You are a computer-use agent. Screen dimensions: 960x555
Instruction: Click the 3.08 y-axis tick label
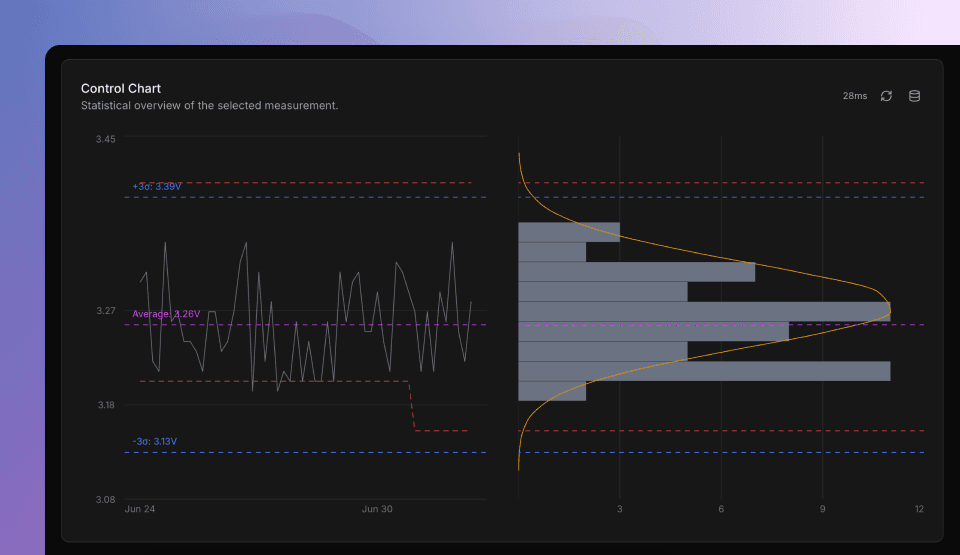click(105, 499)
